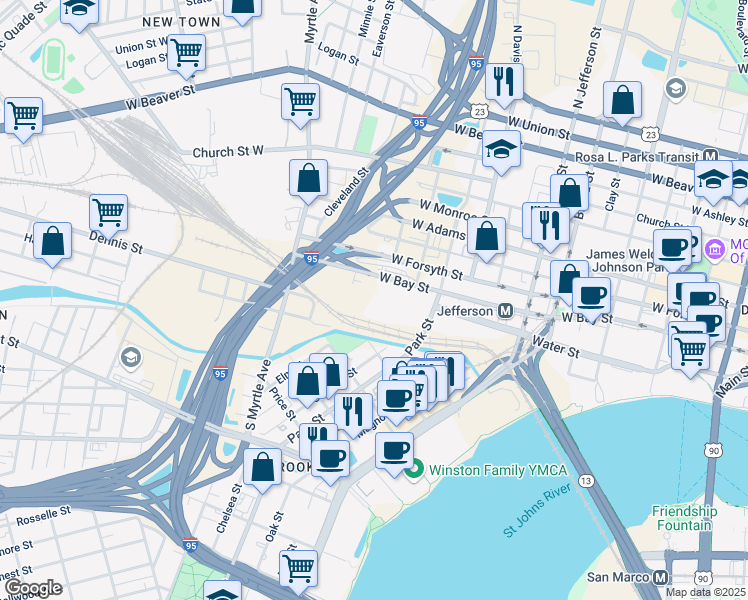This screenshot has height=600, width=748.
Task: Click the restaurant marker near Park St
Action: (353, 413)
